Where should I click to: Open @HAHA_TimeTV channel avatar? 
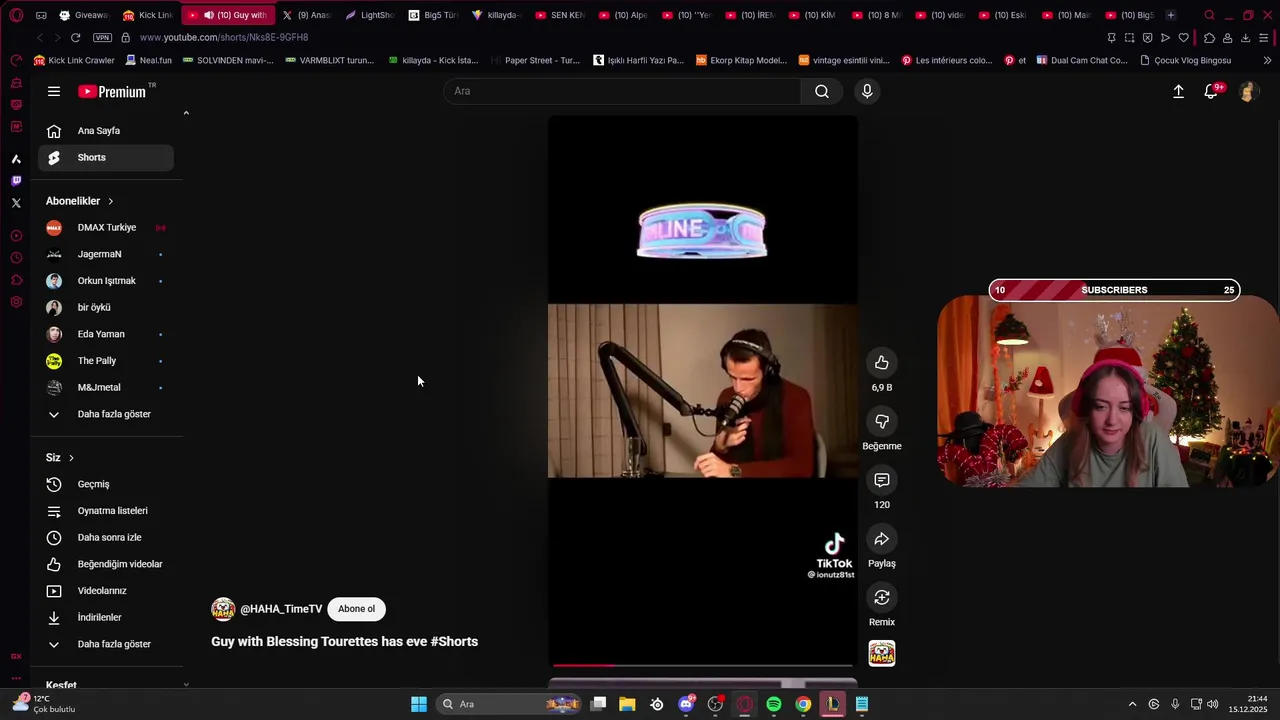click(223, 609)
